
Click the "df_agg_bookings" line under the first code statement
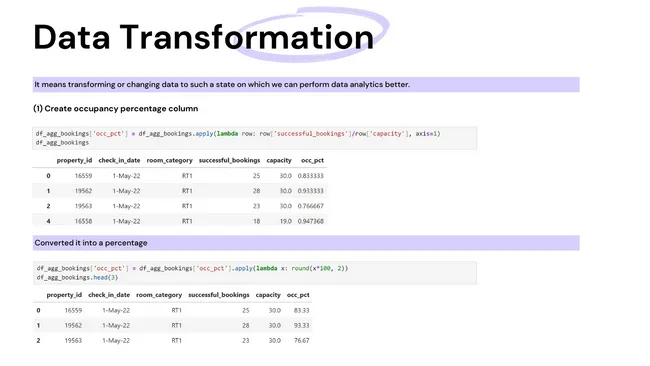click(62, 143)
